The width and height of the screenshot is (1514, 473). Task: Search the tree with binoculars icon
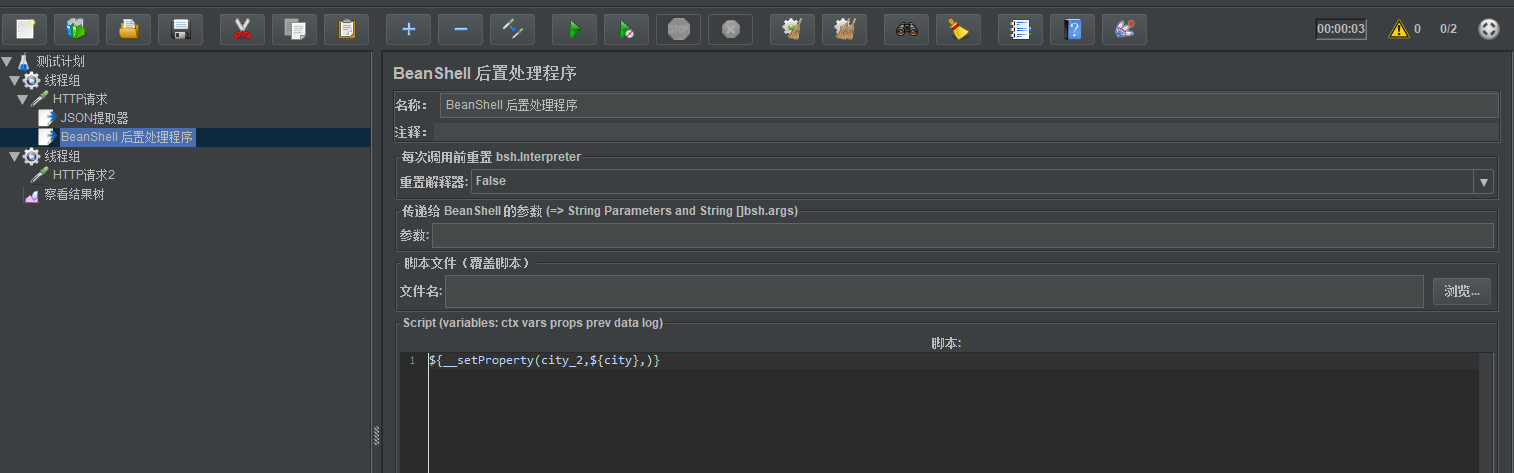pyautogui.click(x=906, y=29)
